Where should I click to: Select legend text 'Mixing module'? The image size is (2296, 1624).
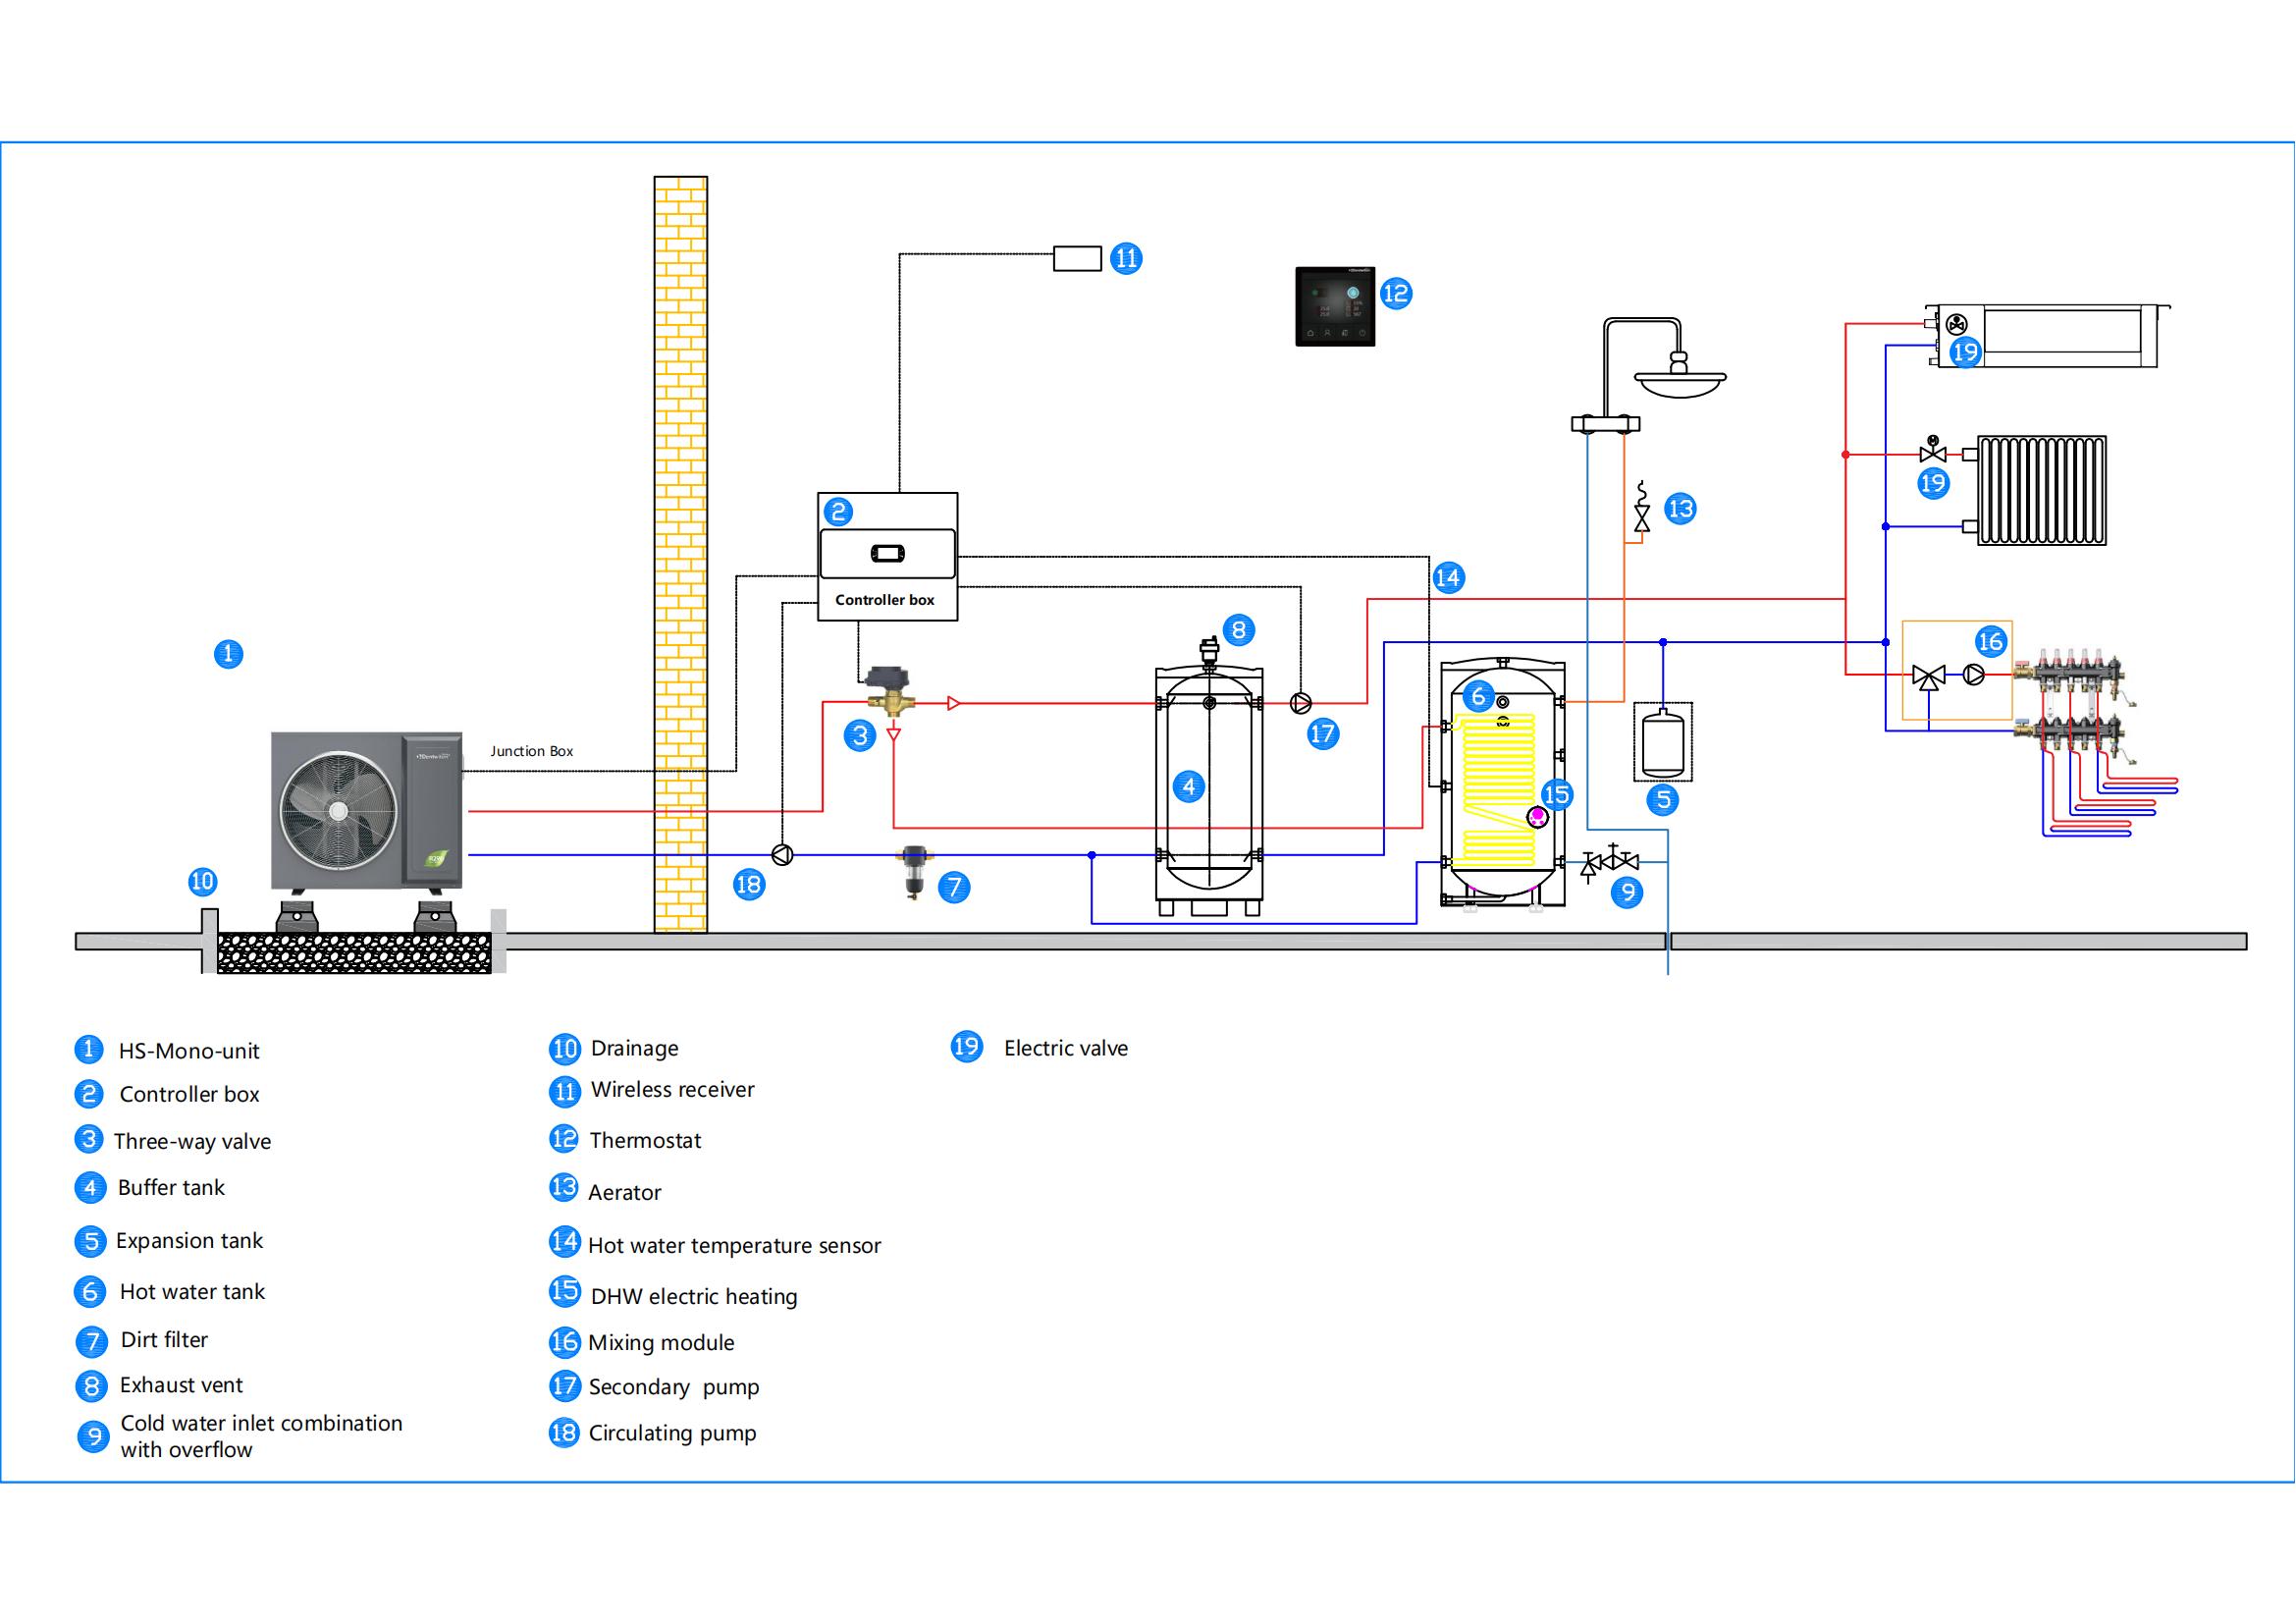tap(661, 1343)
